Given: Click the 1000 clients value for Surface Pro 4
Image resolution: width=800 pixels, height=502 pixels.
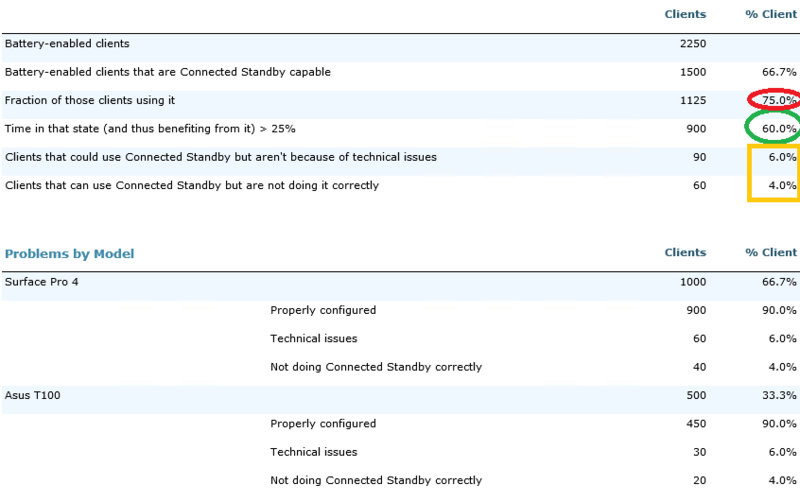Looking at the screenshot, I should click(x=693, y=282).
